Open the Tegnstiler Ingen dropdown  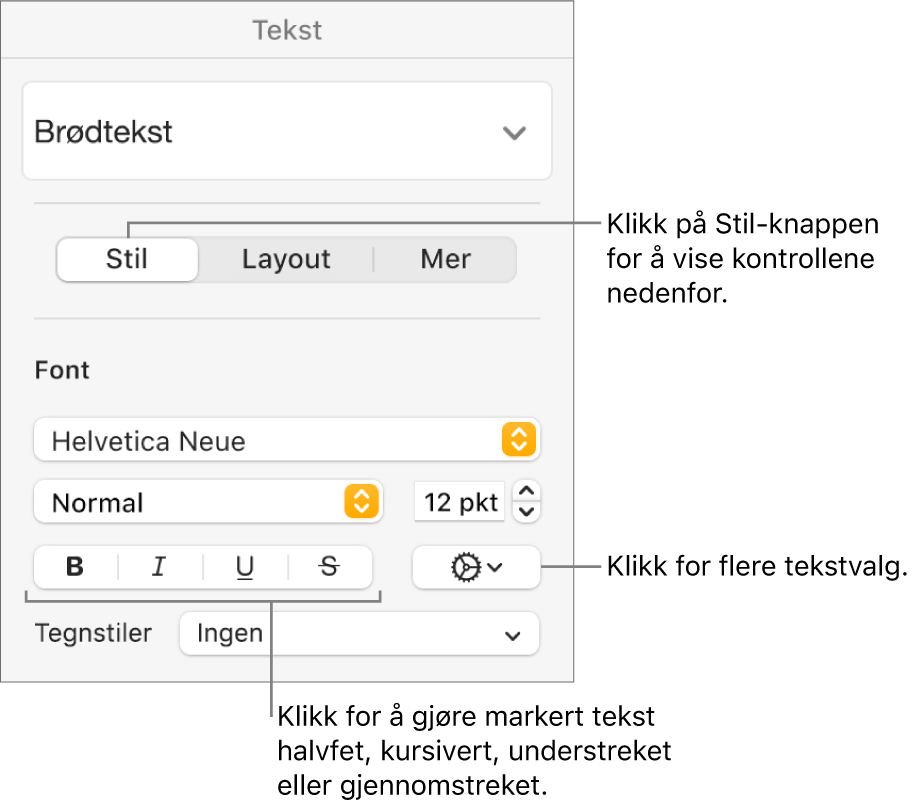[x=359, y=634]
